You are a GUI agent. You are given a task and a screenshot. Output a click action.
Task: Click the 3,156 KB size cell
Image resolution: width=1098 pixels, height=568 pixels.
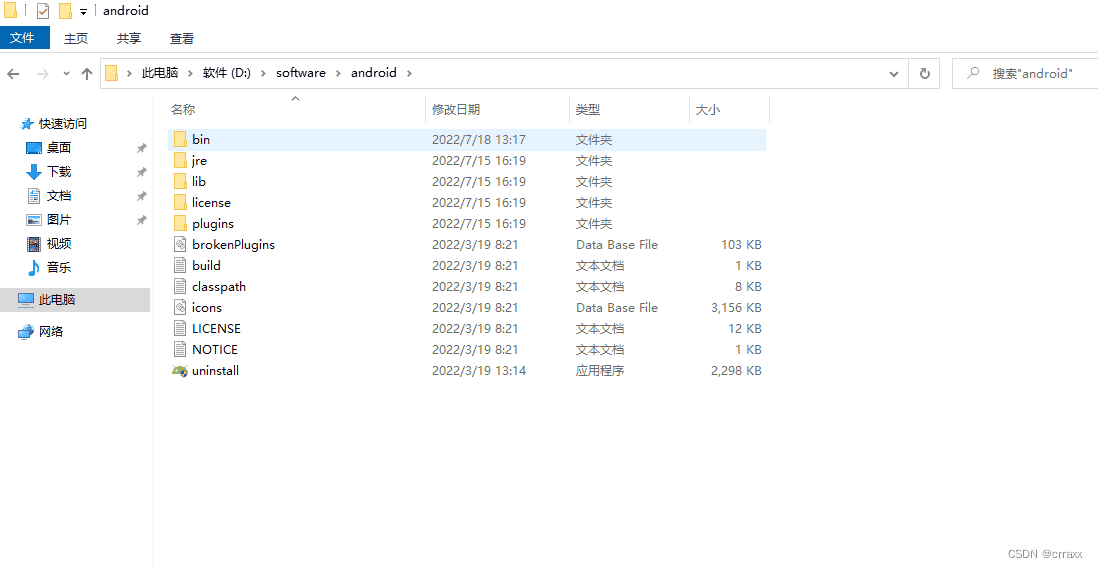click(x=736, y=307)
